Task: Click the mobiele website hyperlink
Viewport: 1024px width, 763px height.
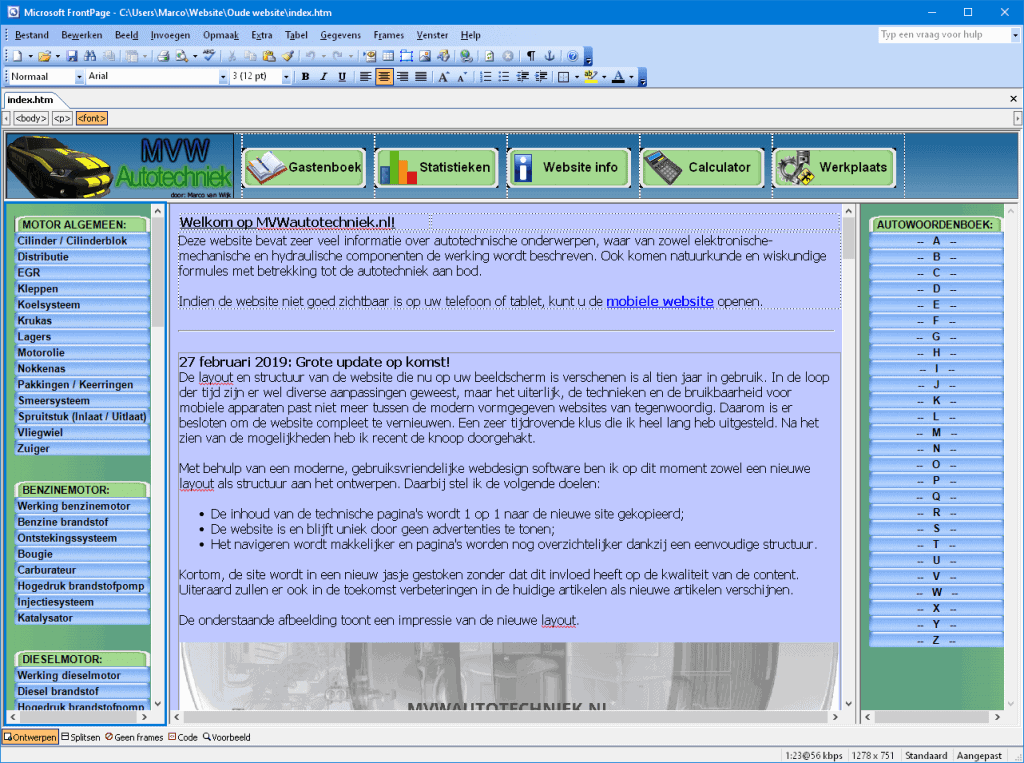Action: [x=659, y=301]
